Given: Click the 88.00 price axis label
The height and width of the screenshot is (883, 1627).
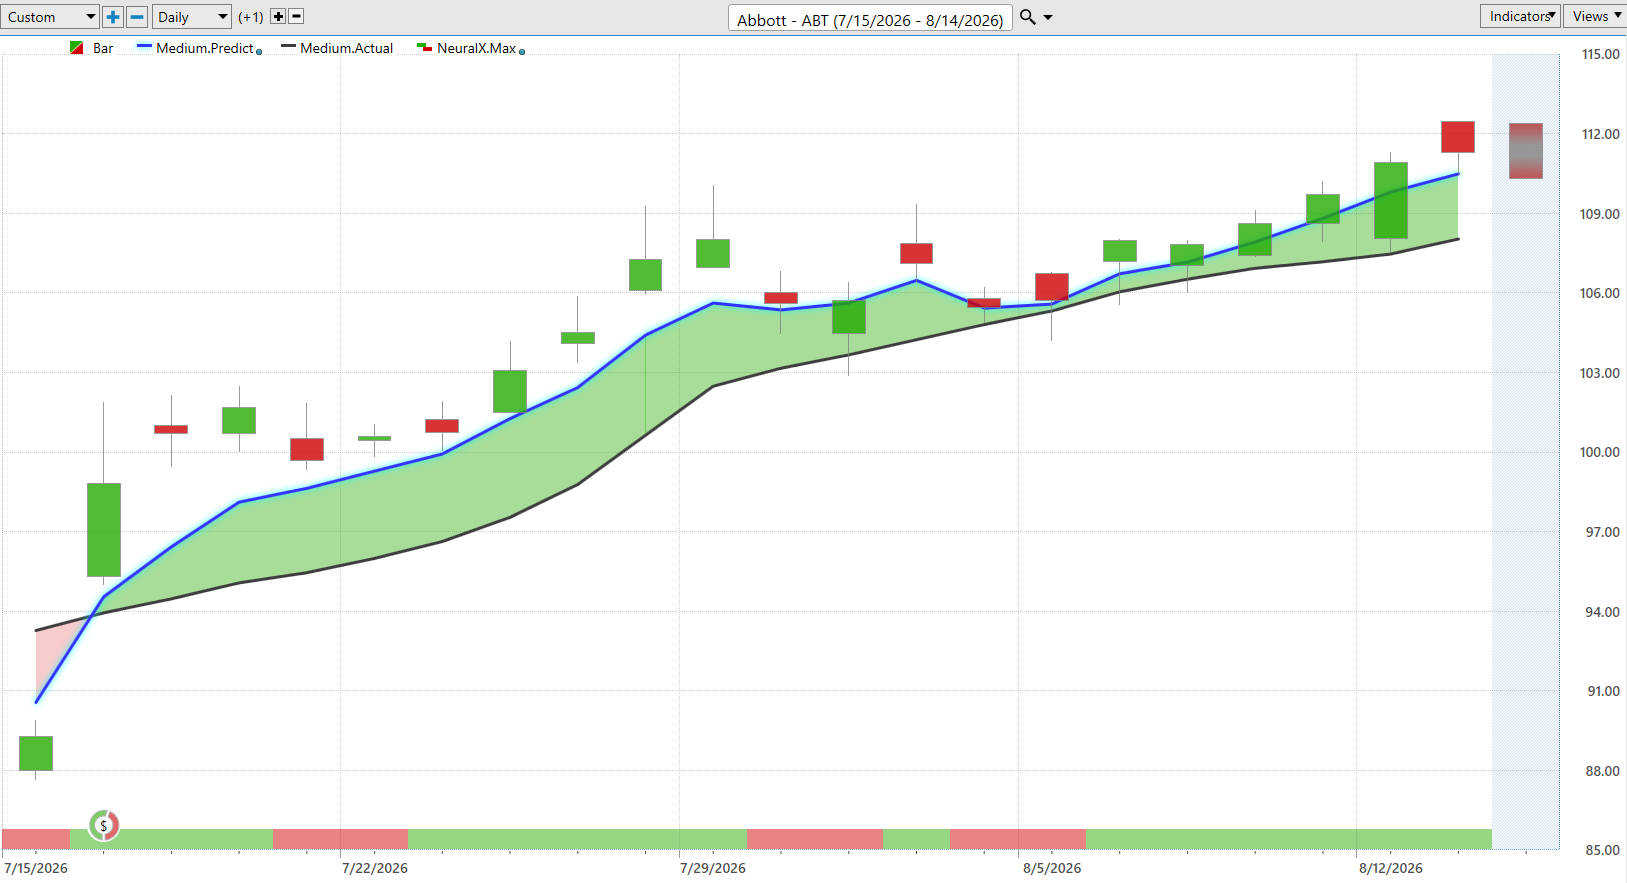Looking at the screenshot, I should click(x=1603, y=771).
